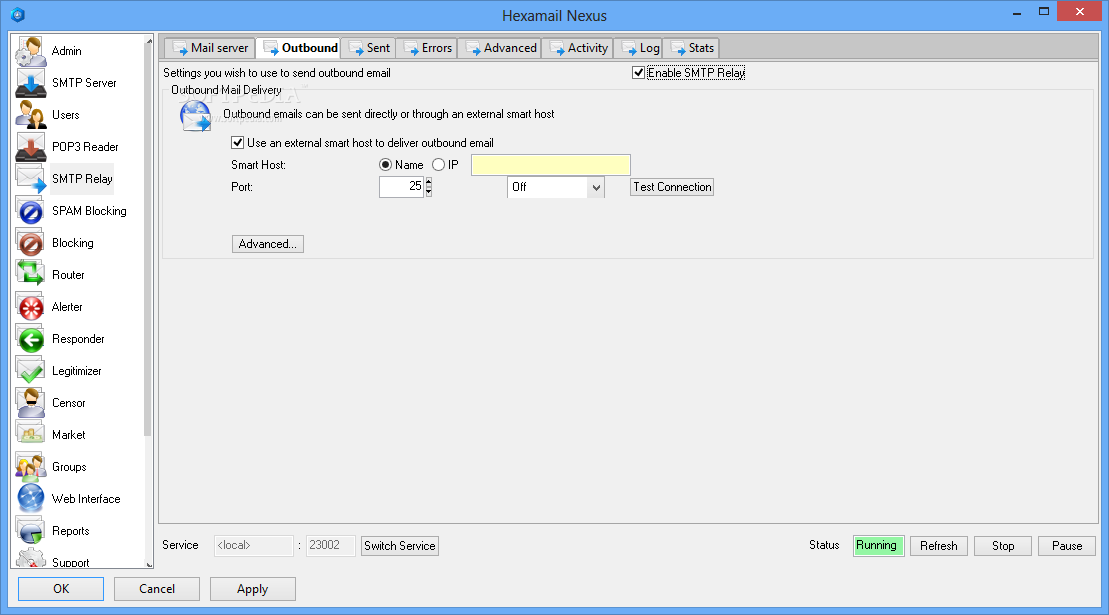Screen dimensions: 1109x615
Task: Click the Refresh status button
Action: tap(939, 546)
